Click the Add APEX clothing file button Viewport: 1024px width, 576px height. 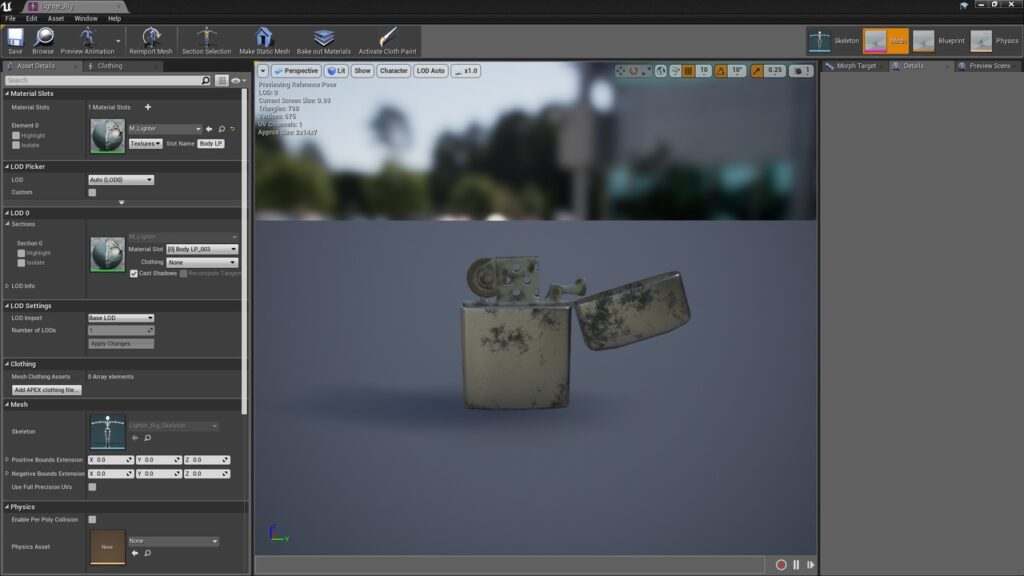46,390
